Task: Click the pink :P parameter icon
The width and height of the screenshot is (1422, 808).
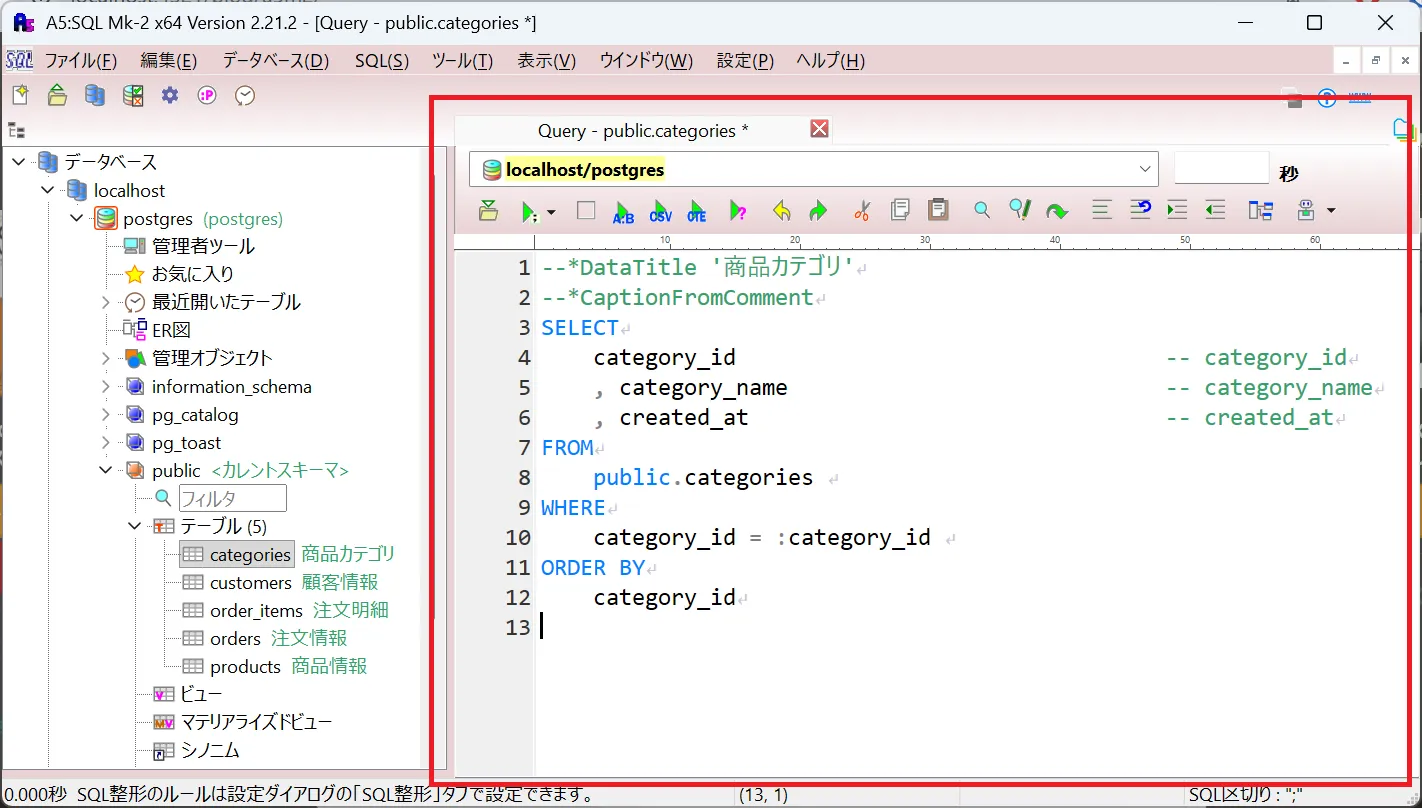Action: click(207, 95)
